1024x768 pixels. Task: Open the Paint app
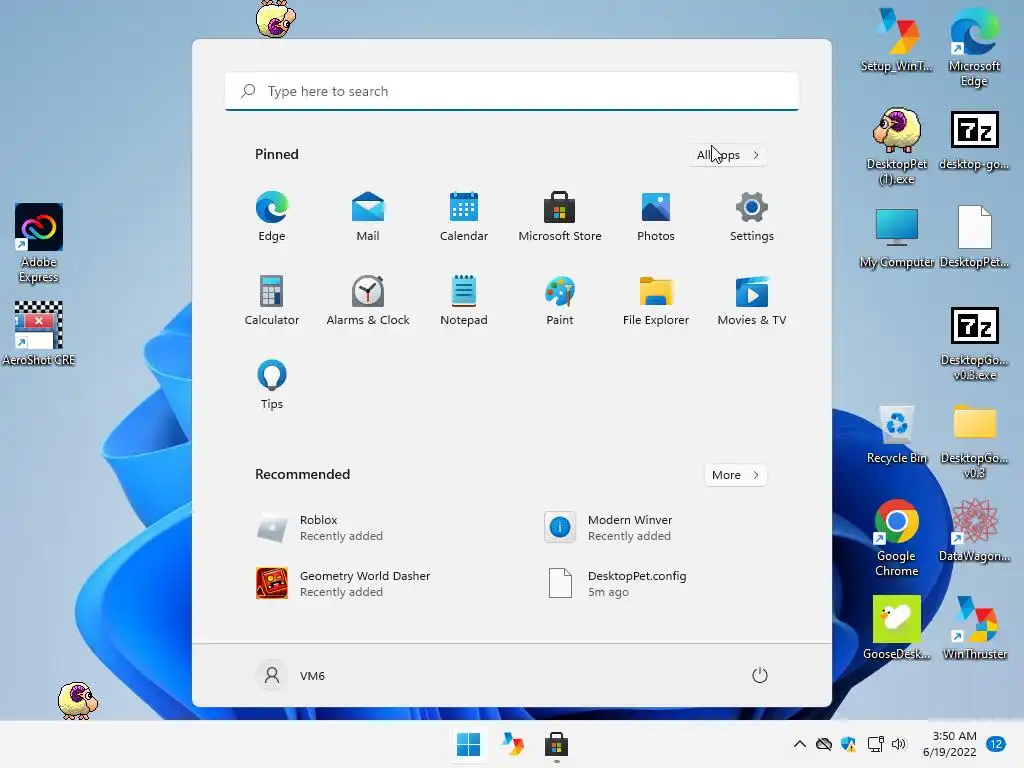click(x=560, y=300)
